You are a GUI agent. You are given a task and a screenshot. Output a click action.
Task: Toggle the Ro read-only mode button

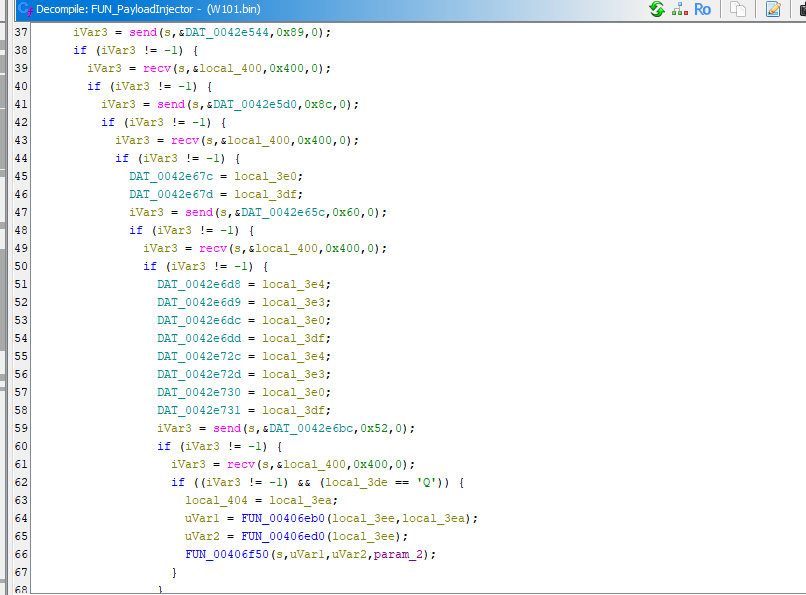coord(702,9)
